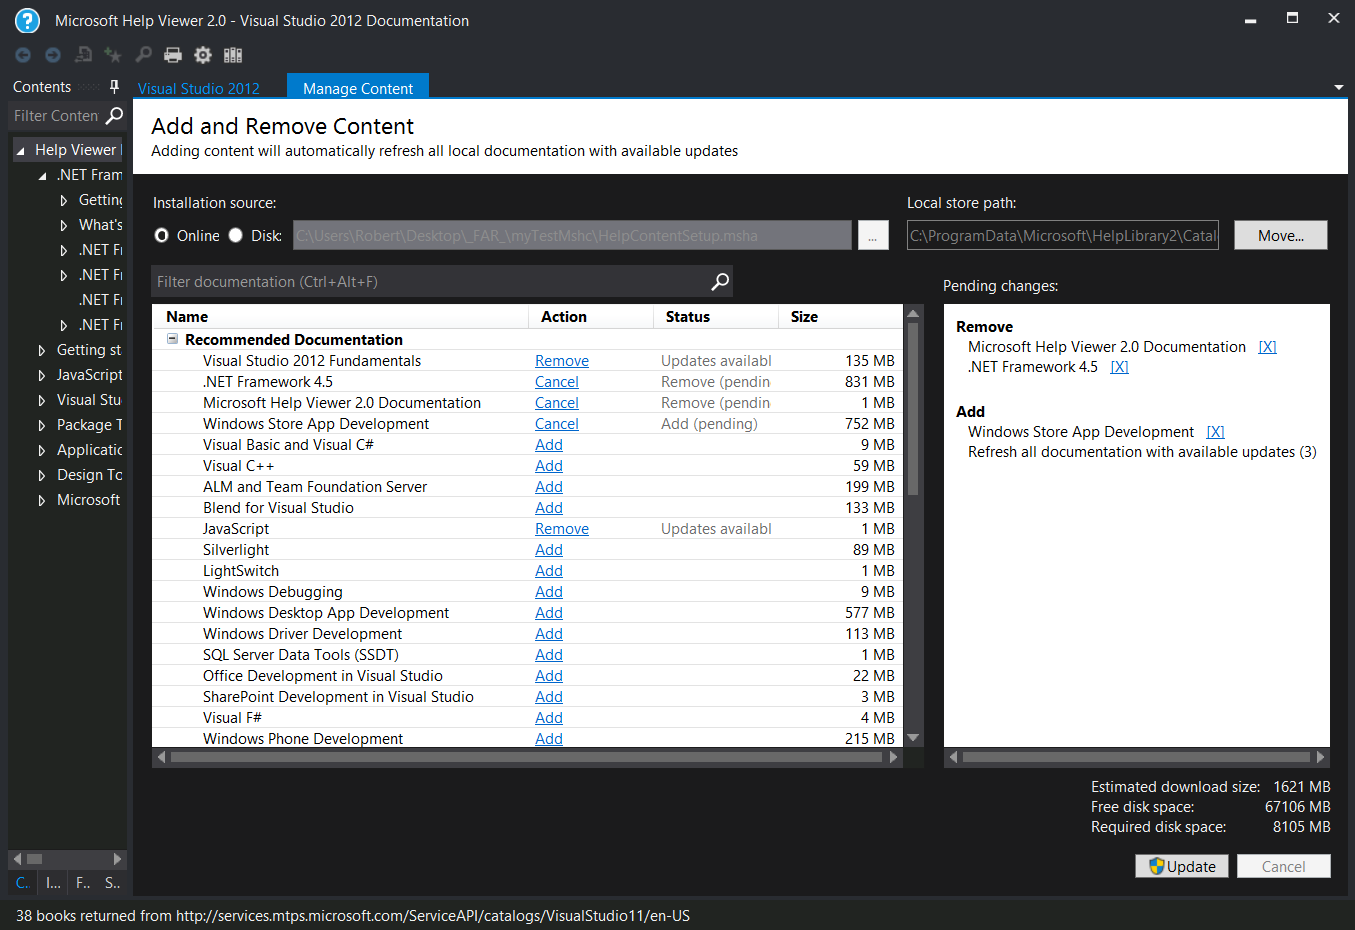Expand the Design To tree node
1355x930 pixels.
pos(42,475)
